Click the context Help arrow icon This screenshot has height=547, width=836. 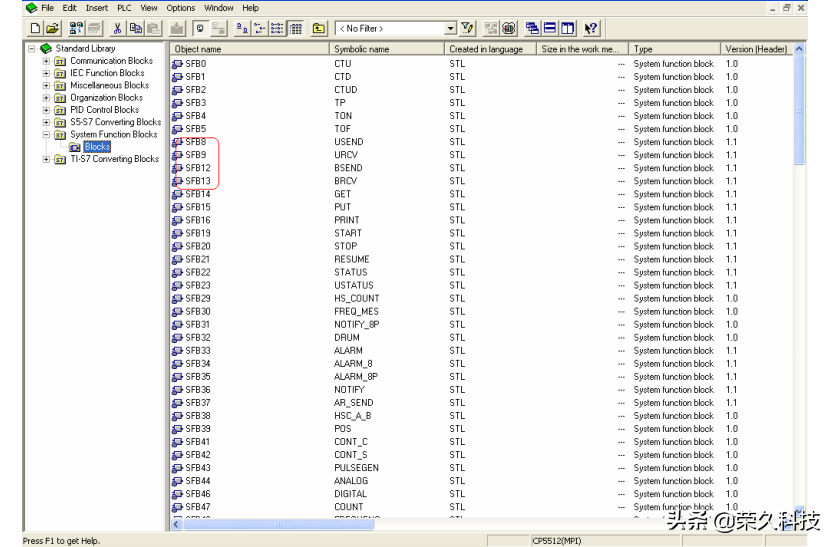tap(591, 29)
